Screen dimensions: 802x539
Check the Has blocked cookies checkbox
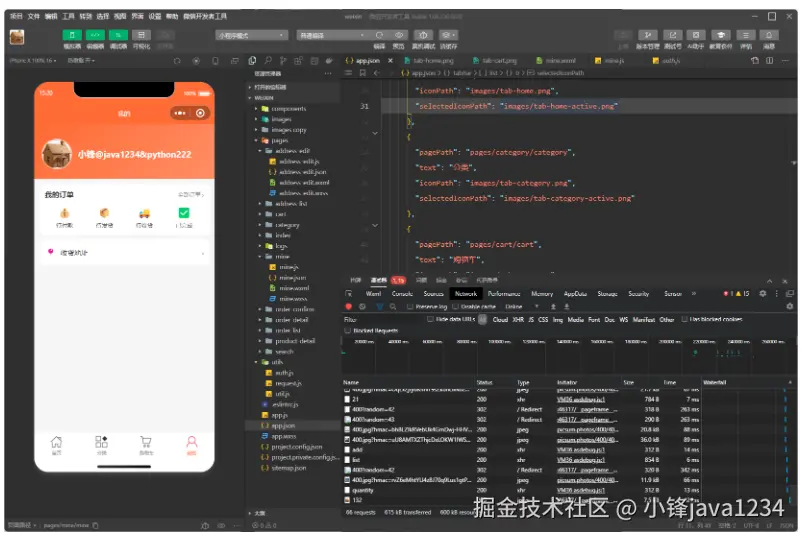[684, 319]
